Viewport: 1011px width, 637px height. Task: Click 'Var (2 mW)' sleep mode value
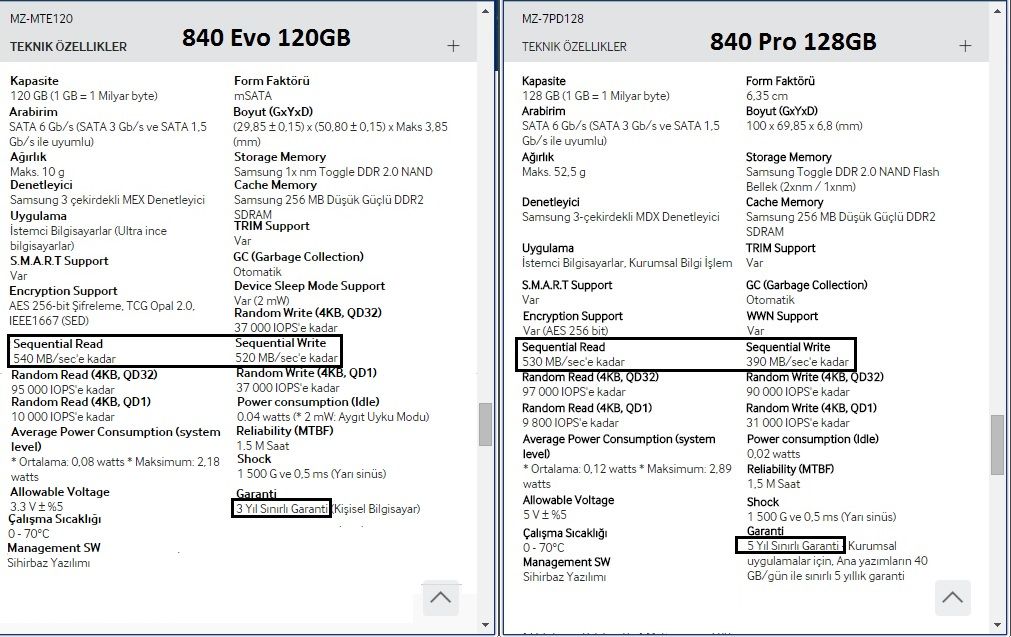pos(262,300)
